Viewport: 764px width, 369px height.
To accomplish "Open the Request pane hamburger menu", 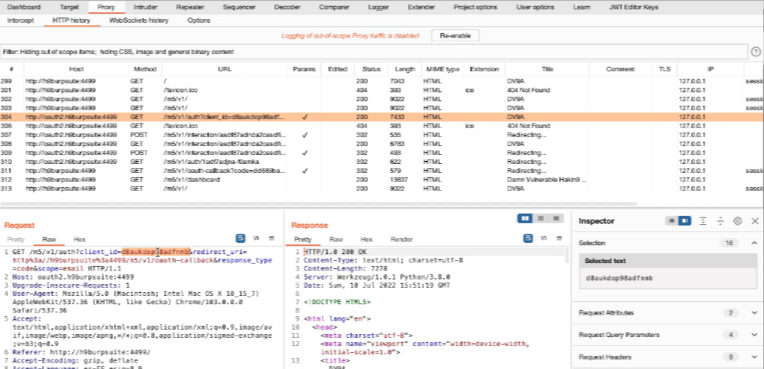I will (x=272, y=238).
